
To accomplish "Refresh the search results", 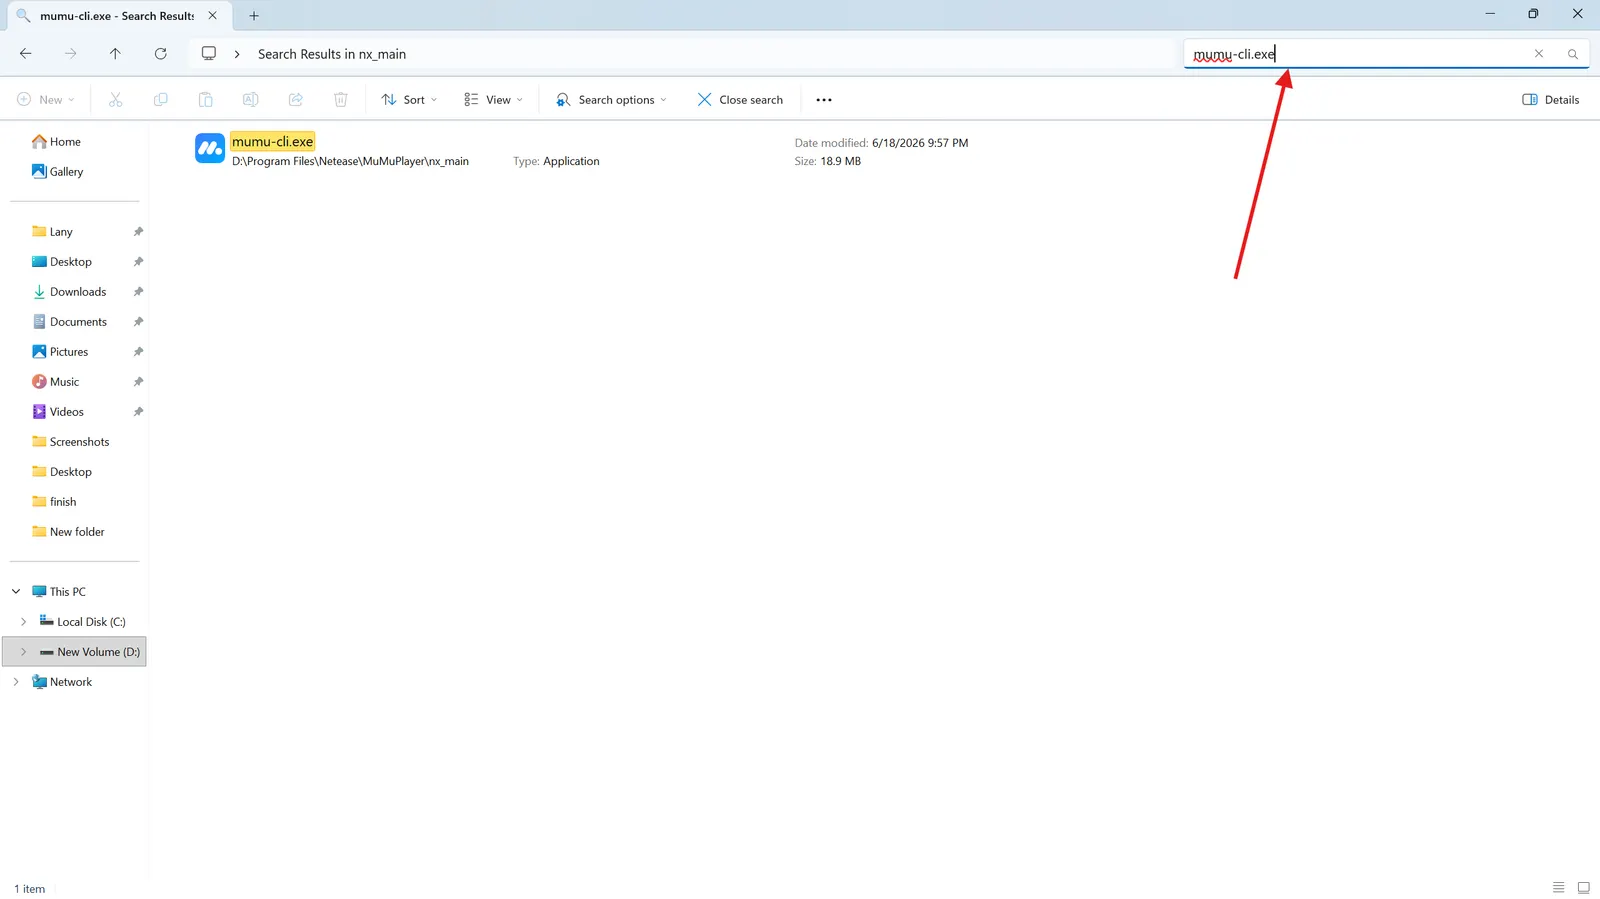I will coord(160,54).
